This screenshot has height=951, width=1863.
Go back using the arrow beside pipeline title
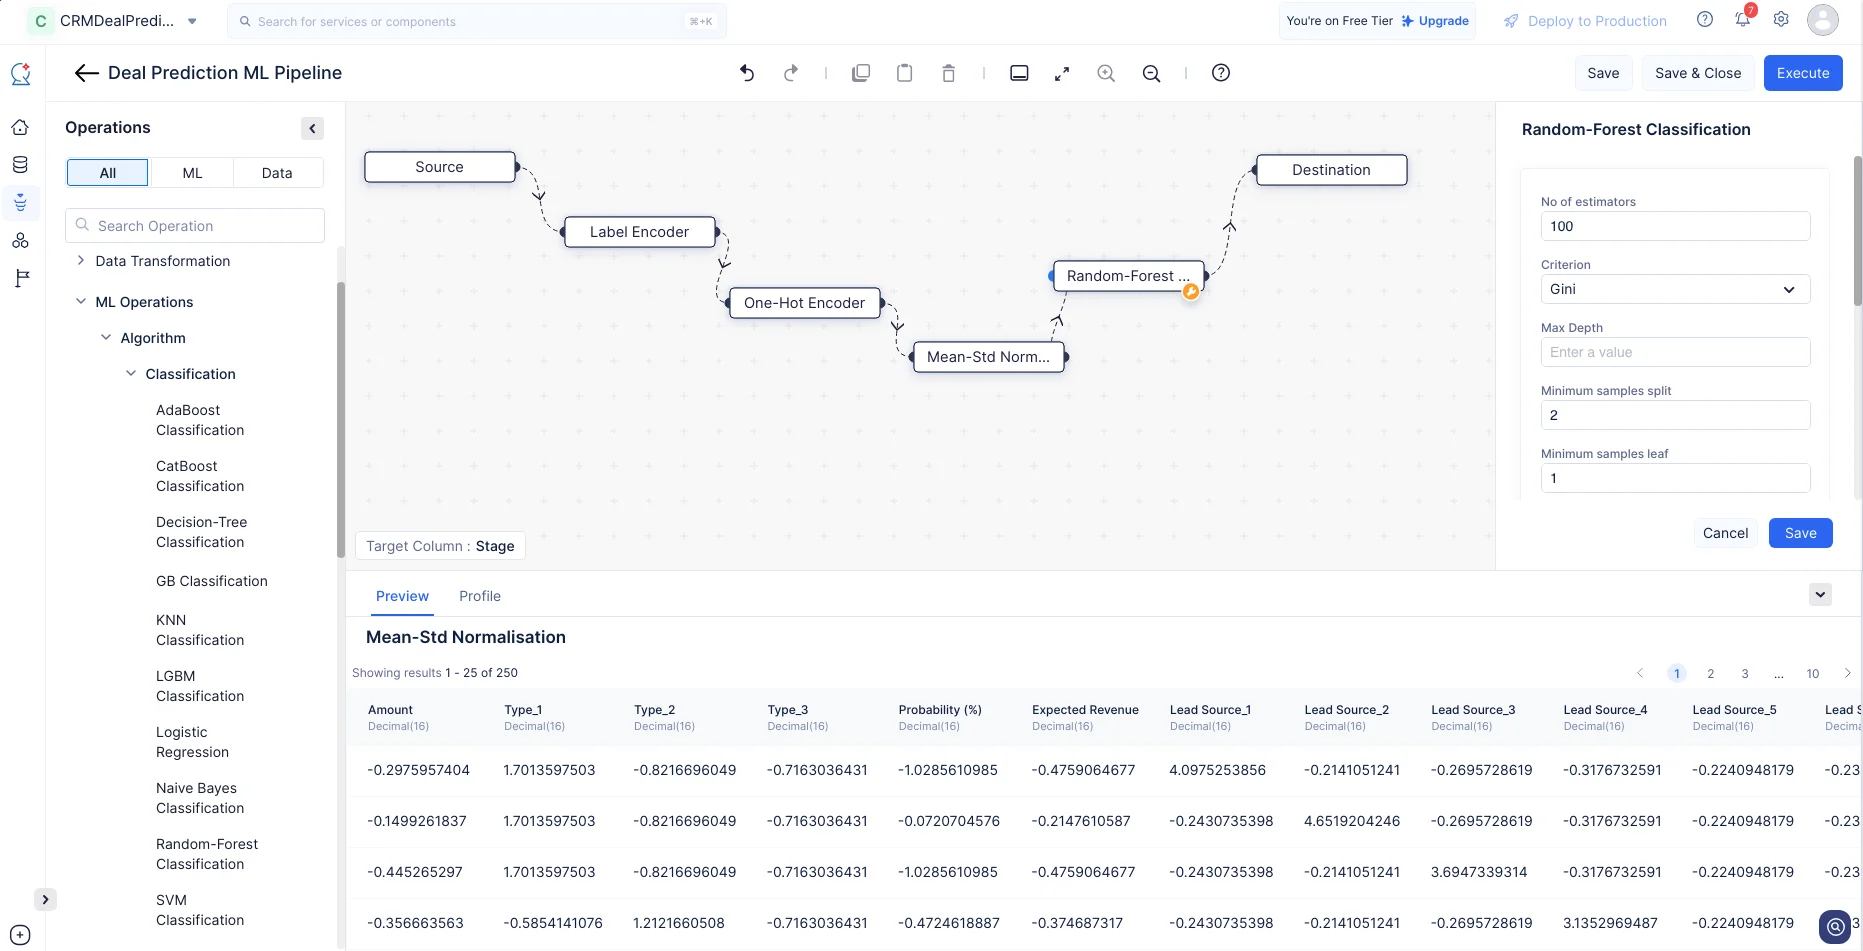coord(86,73)
